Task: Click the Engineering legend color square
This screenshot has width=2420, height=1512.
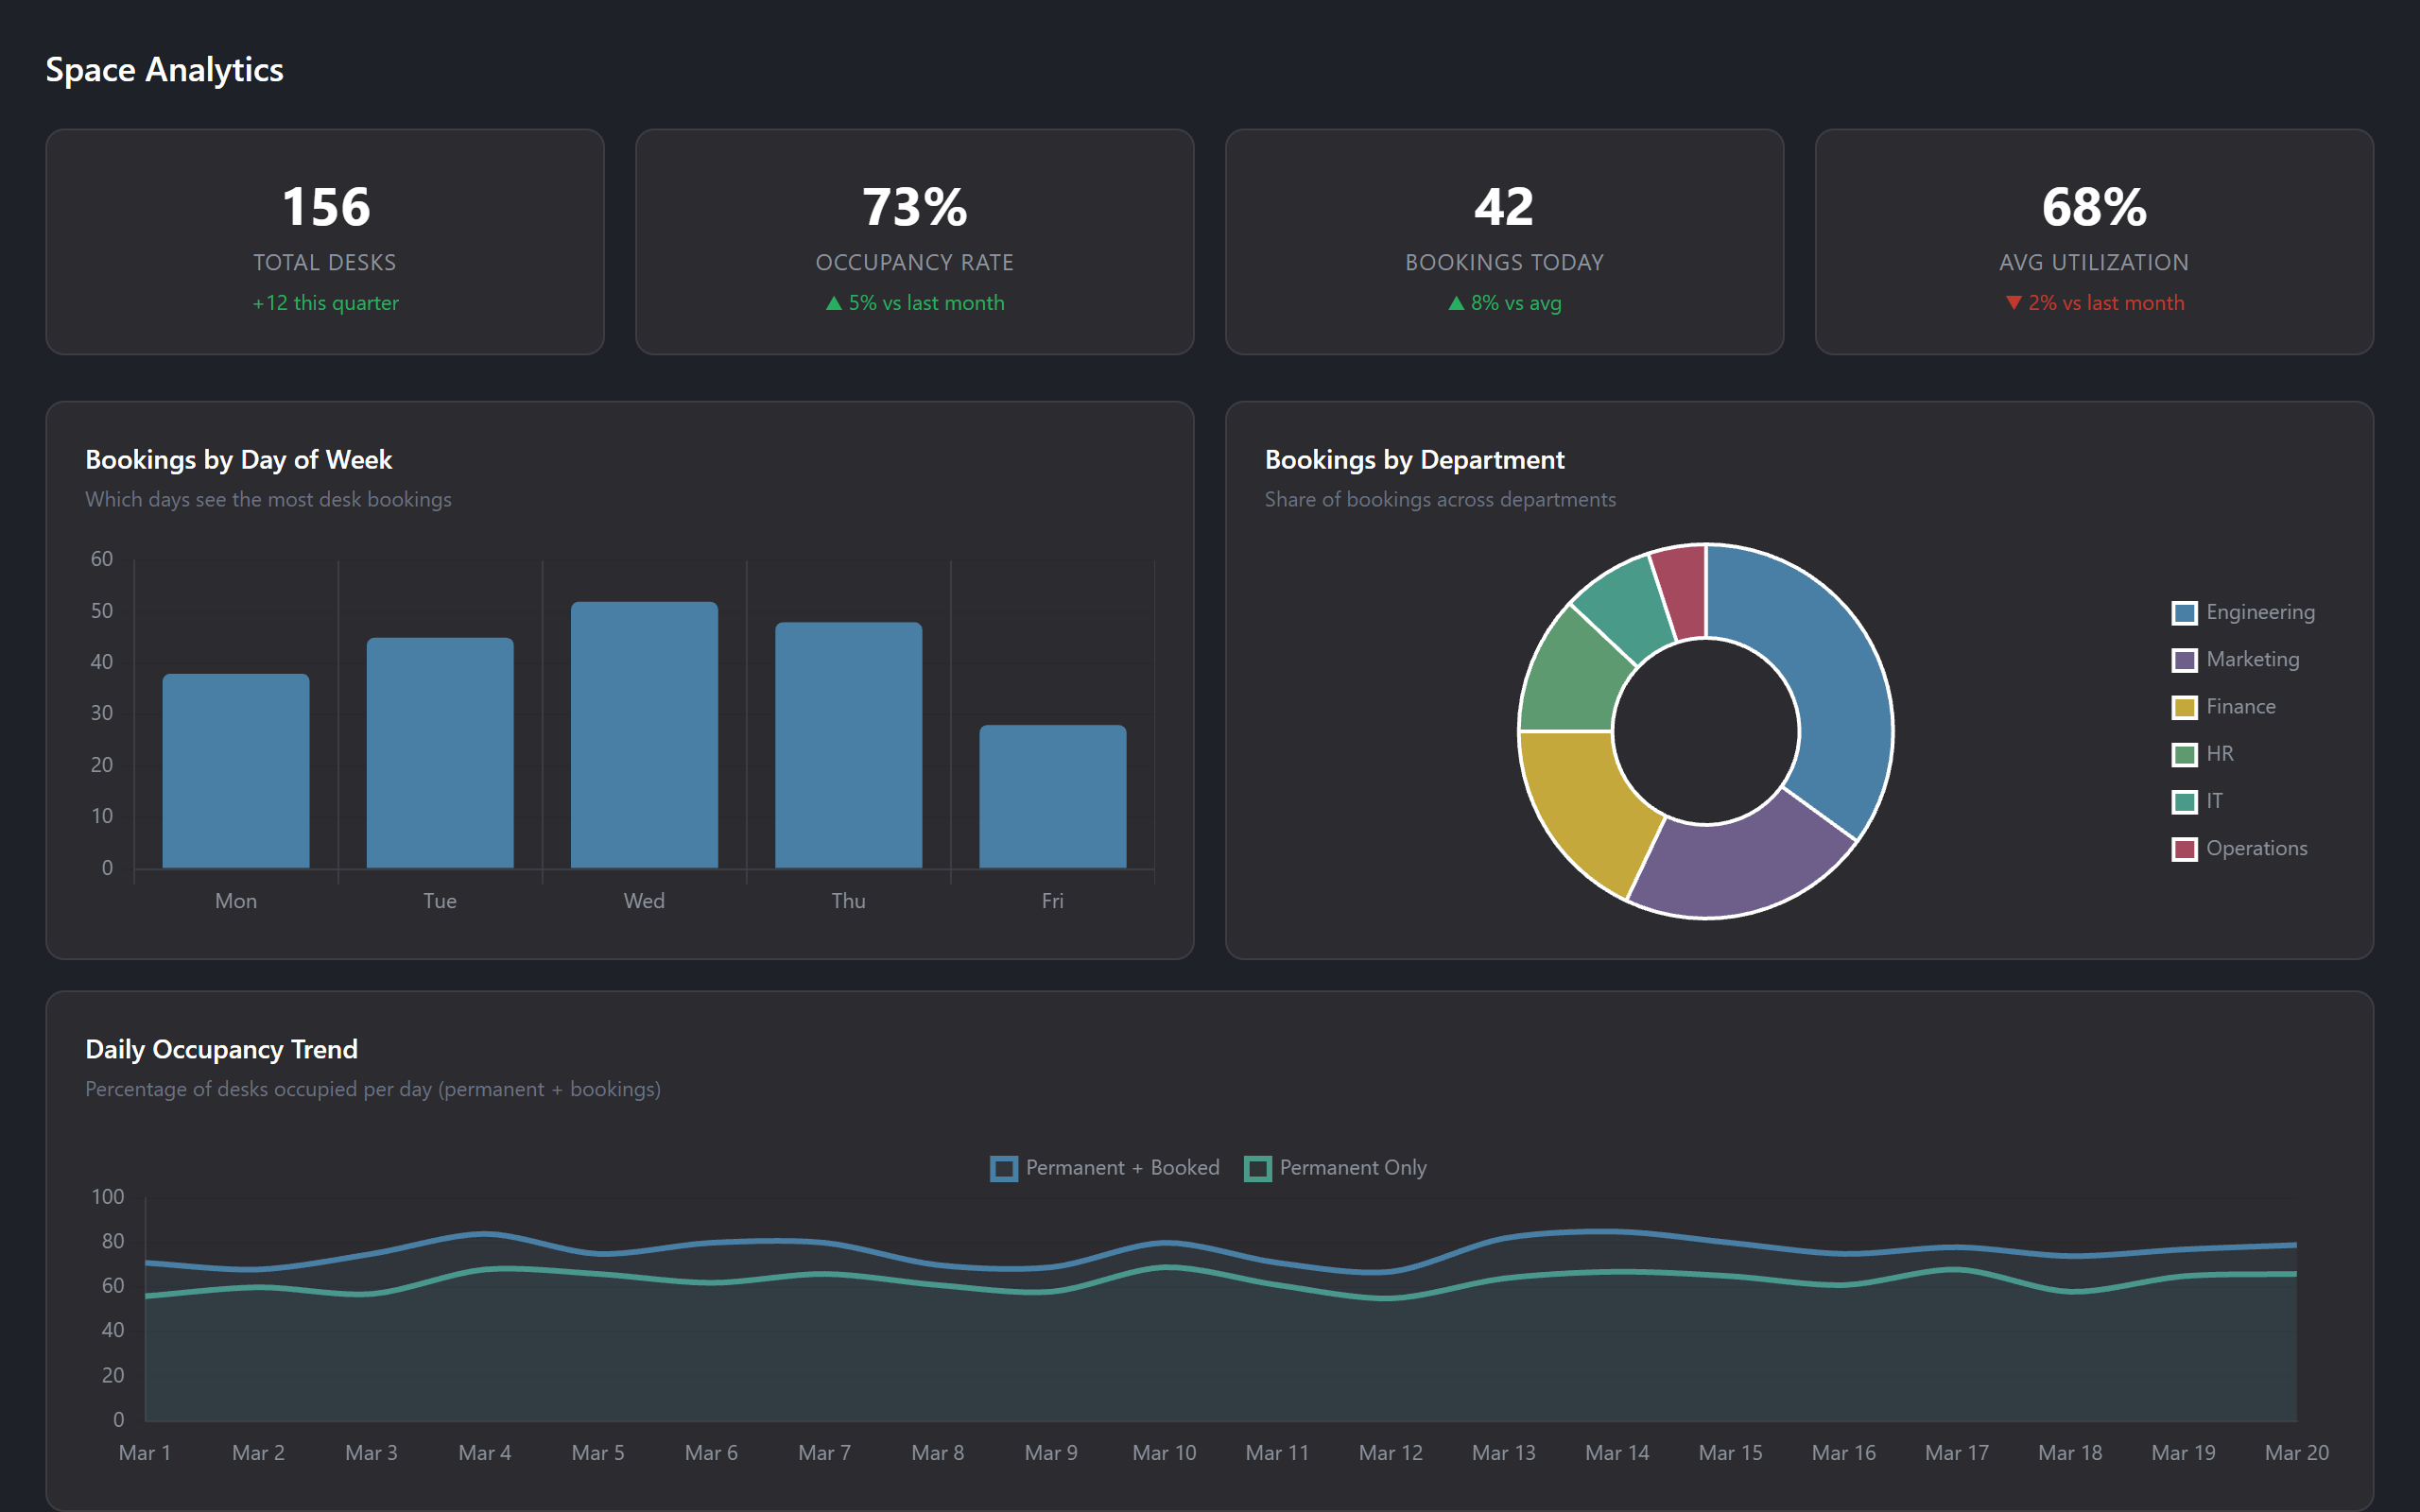Action: [x=2183, y=612]
